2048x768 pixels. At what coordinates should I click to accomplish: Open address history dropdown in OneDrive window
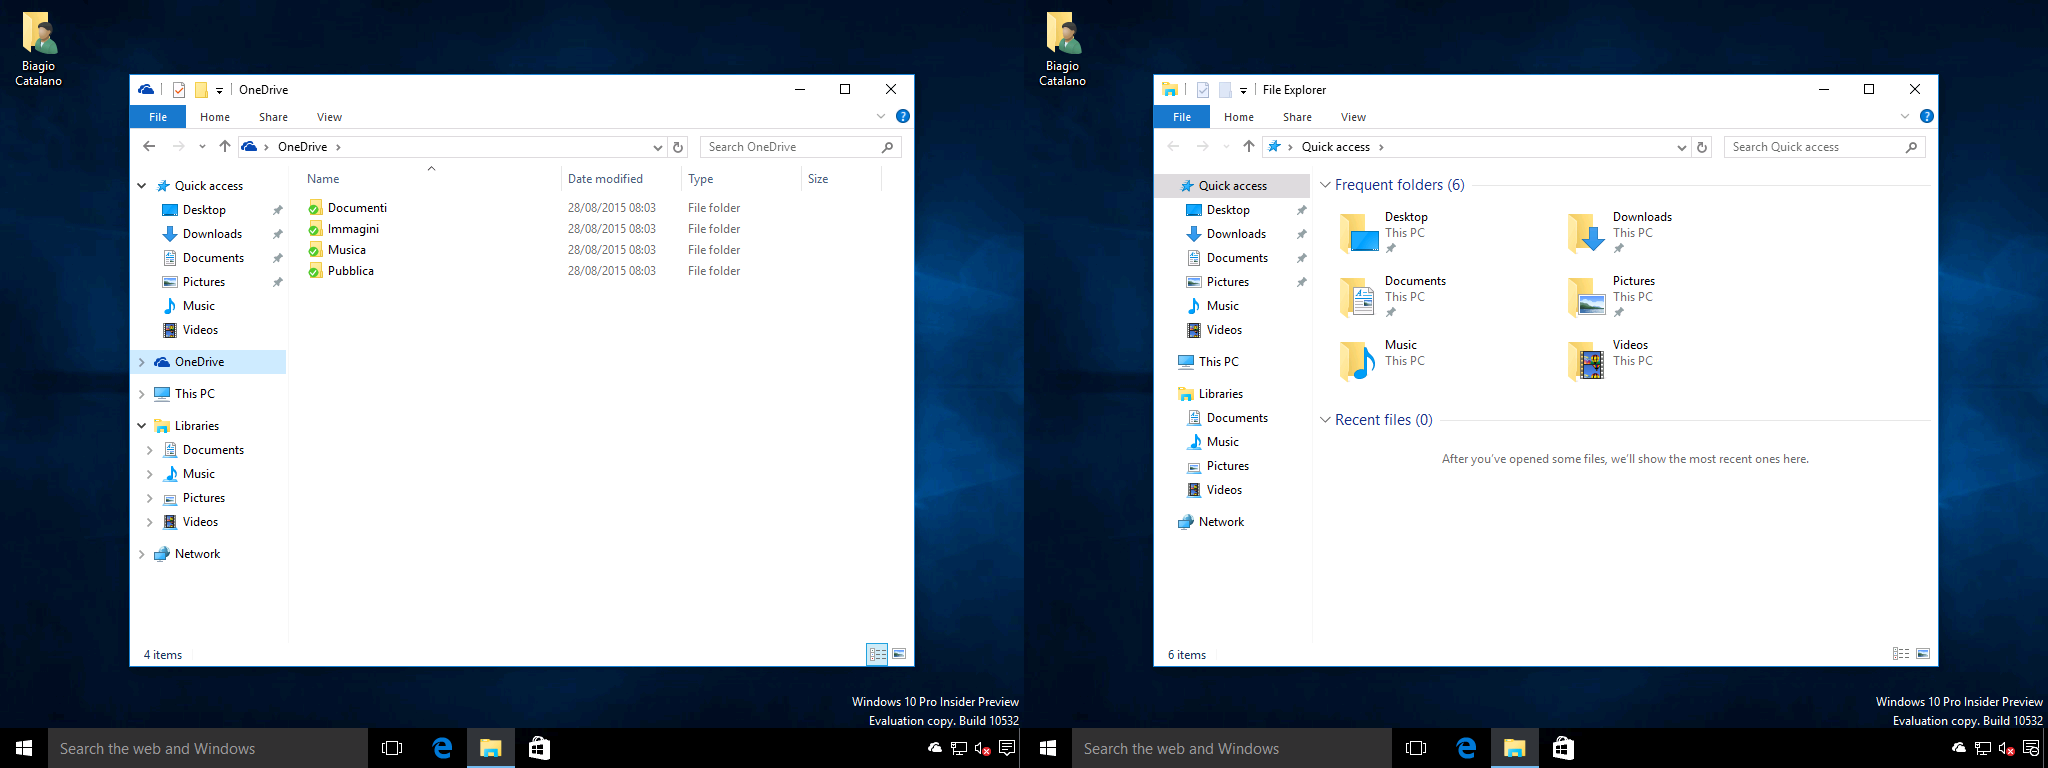click(658, 147)
